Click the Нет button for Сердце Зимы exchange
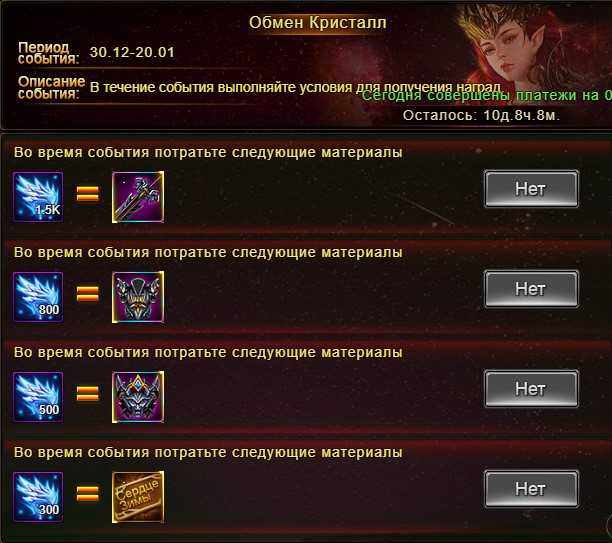Image resolution: width=612 pixels, height=543 pixels. tap(531, 489)
